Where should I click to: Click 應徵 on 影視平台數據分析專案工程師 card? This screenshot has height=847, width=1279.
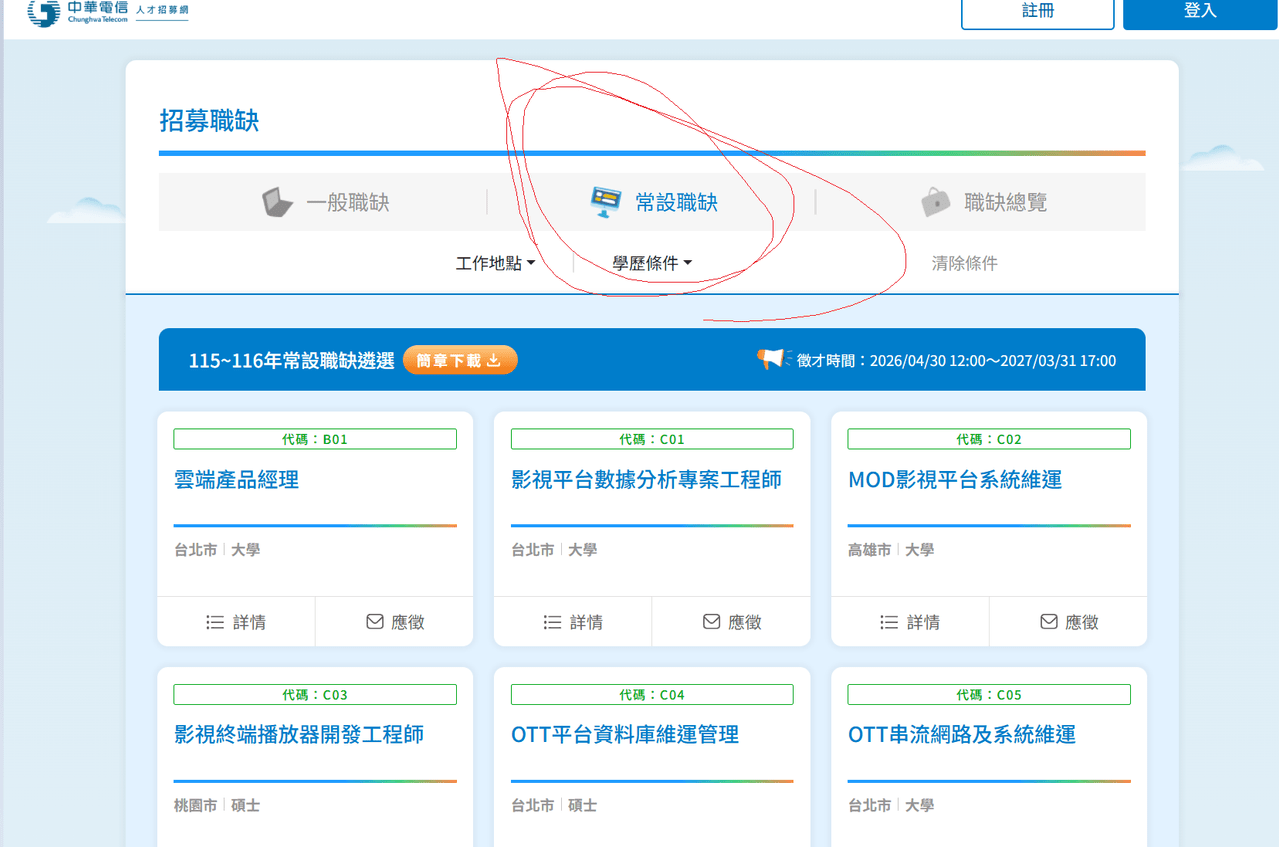pyautogui.click(x=732, y=622)
